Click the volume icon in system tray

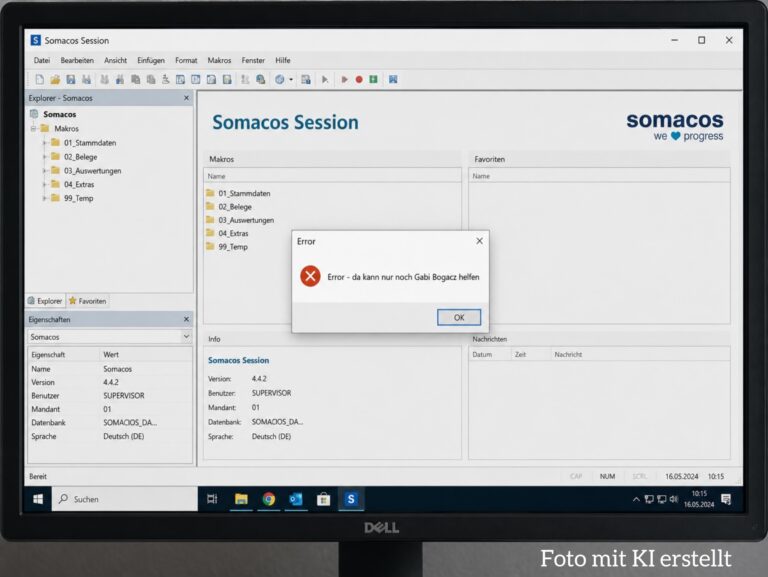[x=674, y=499]
